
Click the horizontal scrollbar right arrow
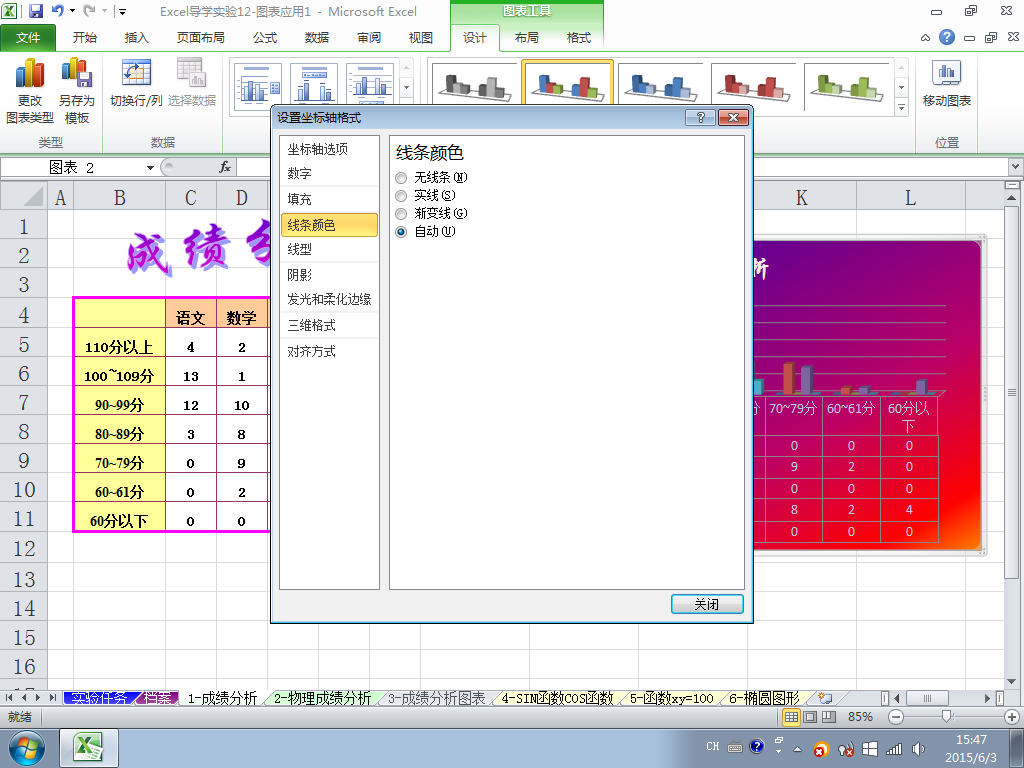pyautogui.click(x=988, y=698)
